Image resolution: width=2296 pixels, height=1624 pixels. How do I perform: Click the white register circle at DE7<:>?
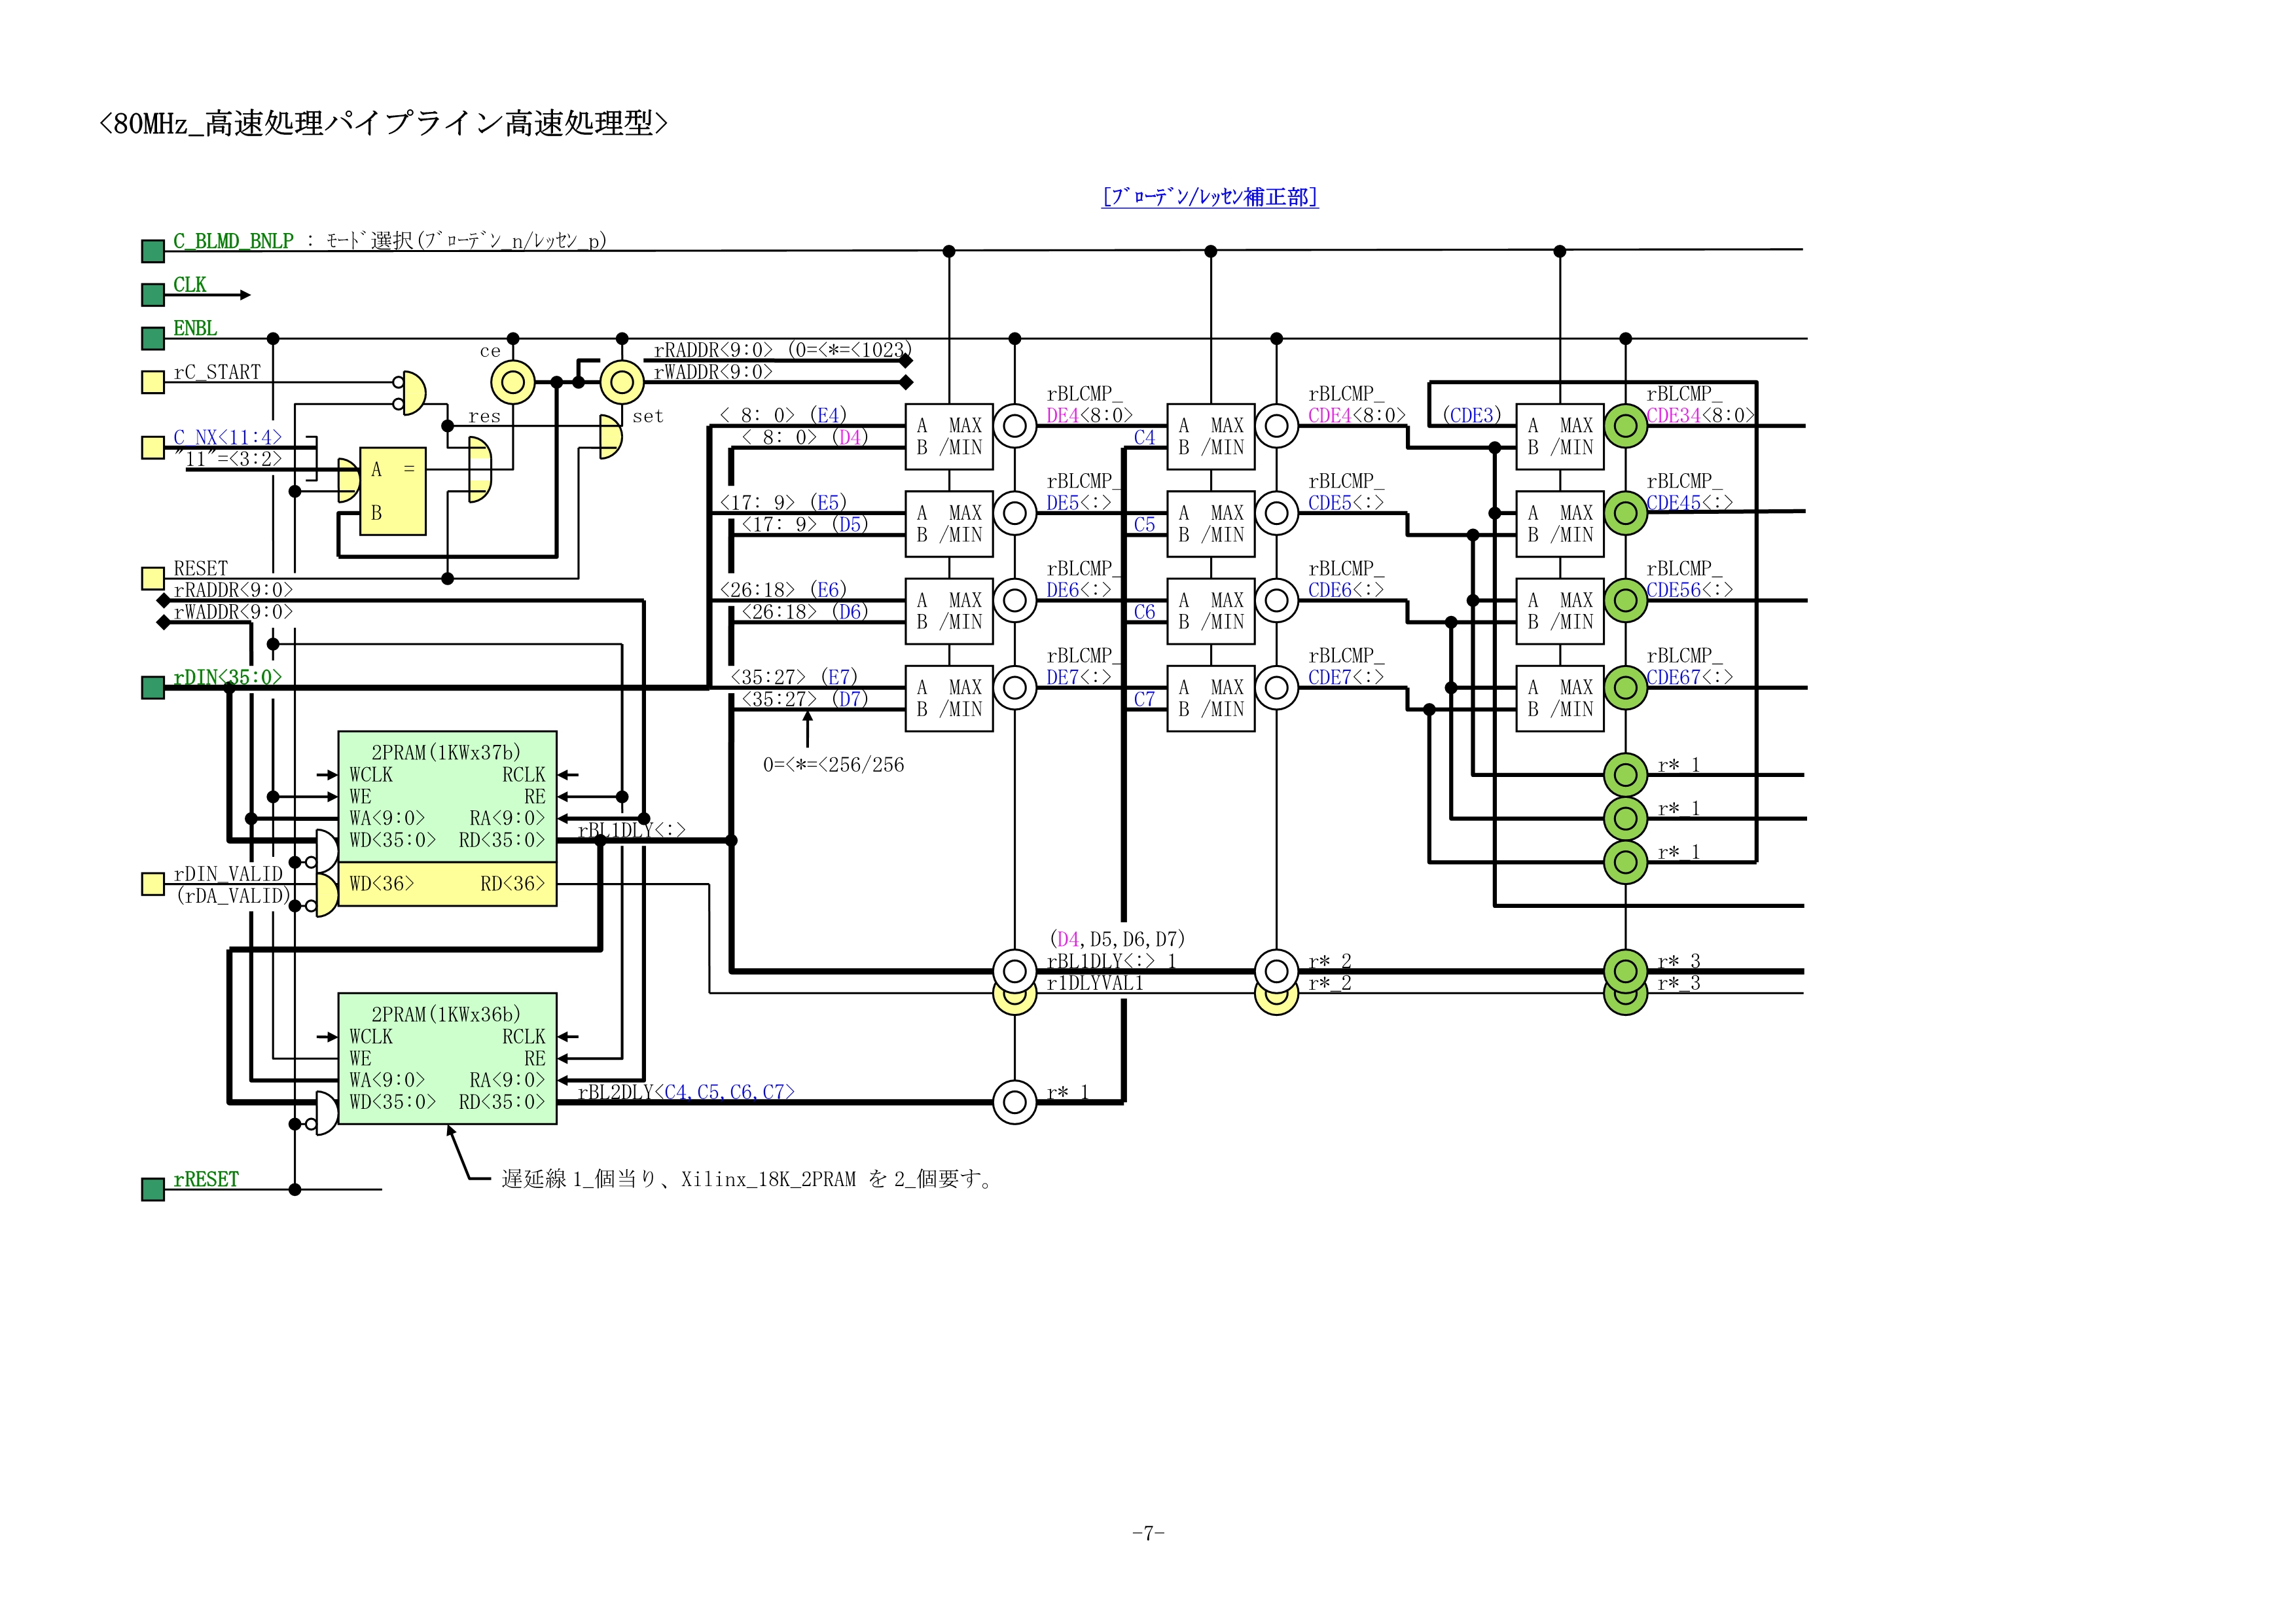click(x=1015, y=688)
